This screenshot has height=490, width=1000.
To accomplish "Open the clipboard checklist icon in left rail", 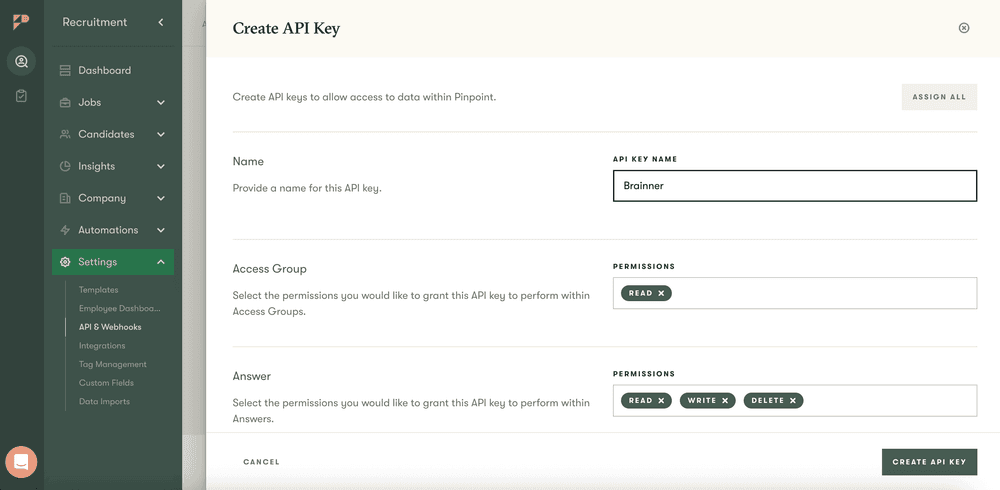I will pyautogui.click(x=21, y=96).
